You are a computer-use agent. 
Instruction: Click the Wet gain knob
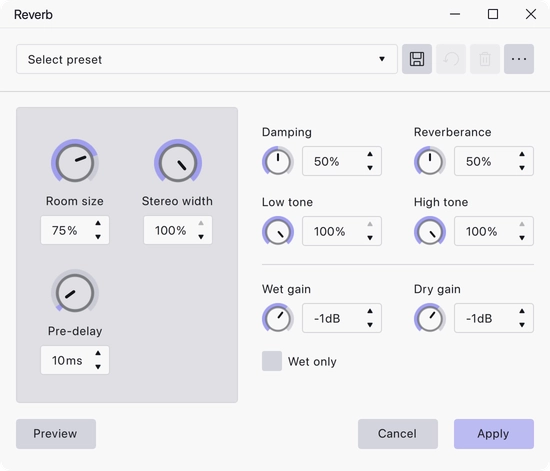278,318
